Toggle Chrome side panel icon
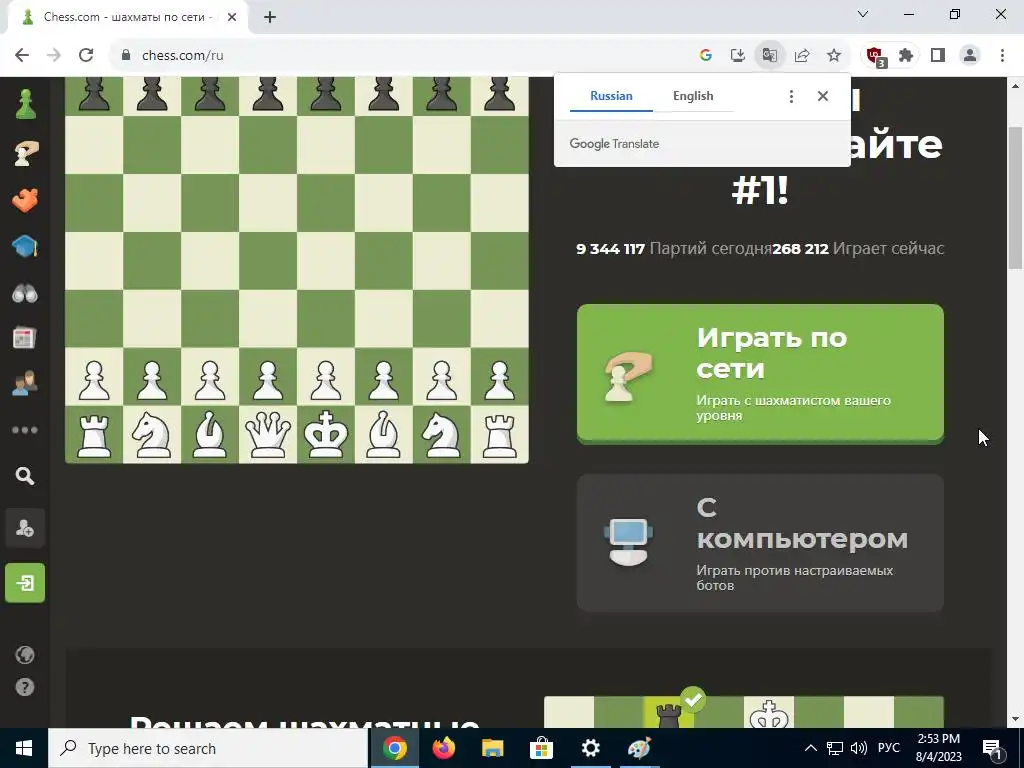This screenshot has width=1024, height=768. [938, 56]
